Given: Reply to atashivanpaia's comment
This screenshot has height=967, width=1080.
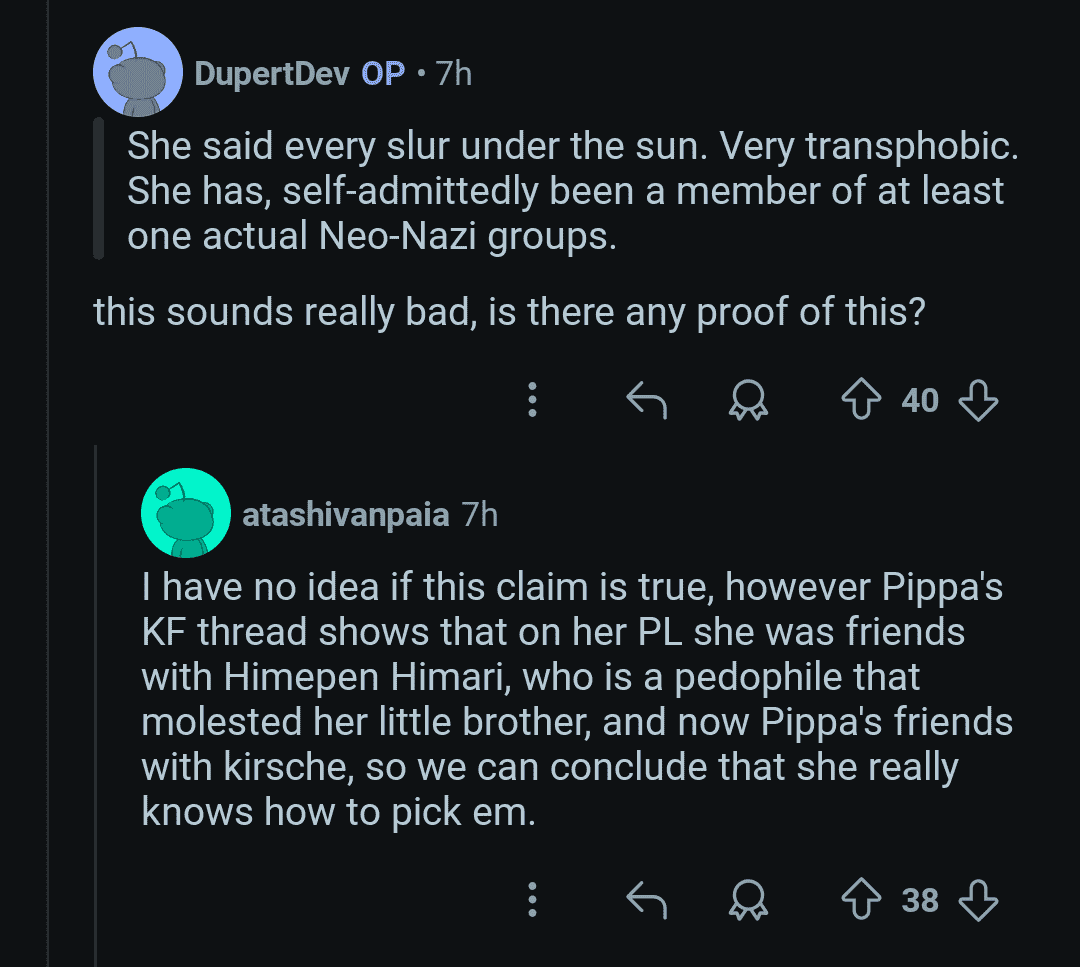Looking at the screenshot, I should pos(647,900).
